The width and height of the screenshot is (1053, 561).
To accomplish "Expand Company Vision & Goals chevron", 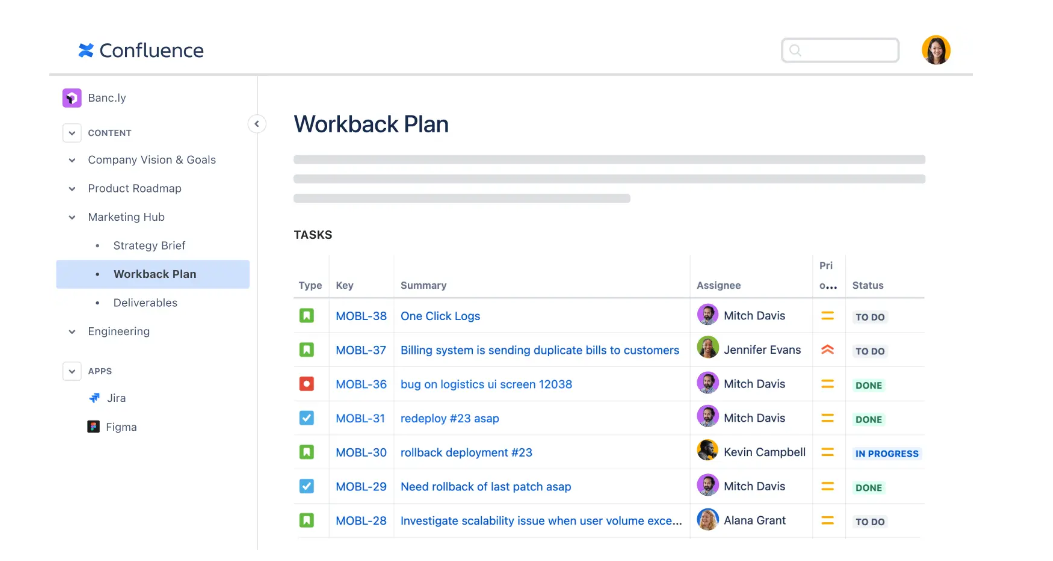I will 72,160.
